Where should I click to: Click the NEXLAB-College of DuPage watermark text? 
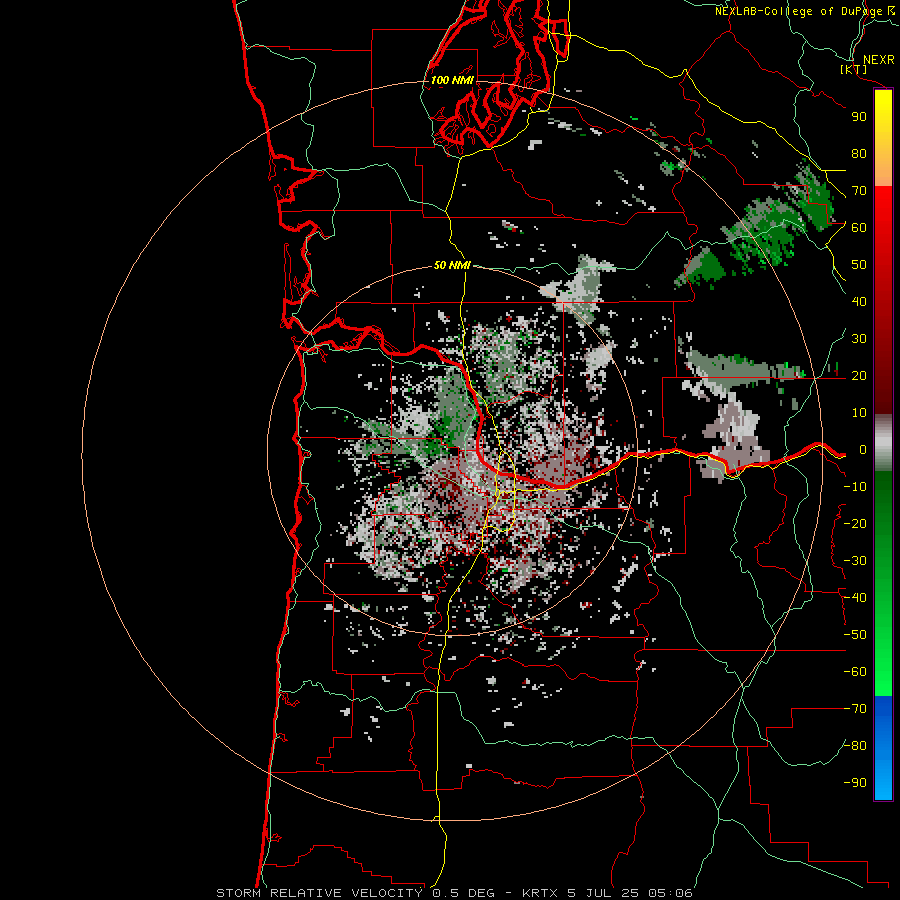(805, 11)
